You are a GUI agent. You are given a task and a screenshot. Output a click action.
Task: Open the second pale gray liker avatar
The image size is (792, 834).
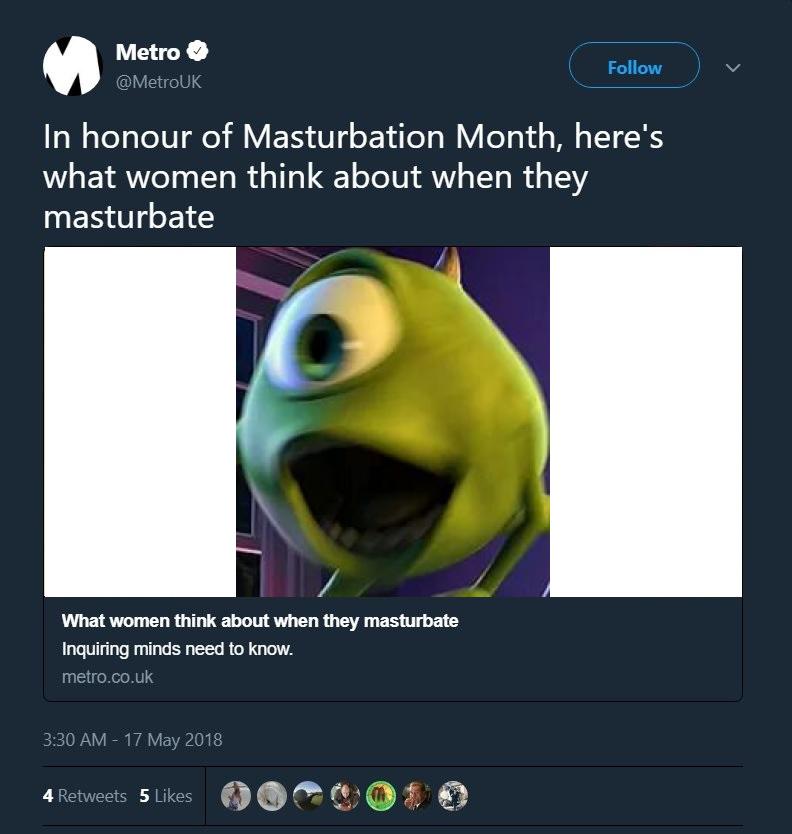[x=272, y=796]
